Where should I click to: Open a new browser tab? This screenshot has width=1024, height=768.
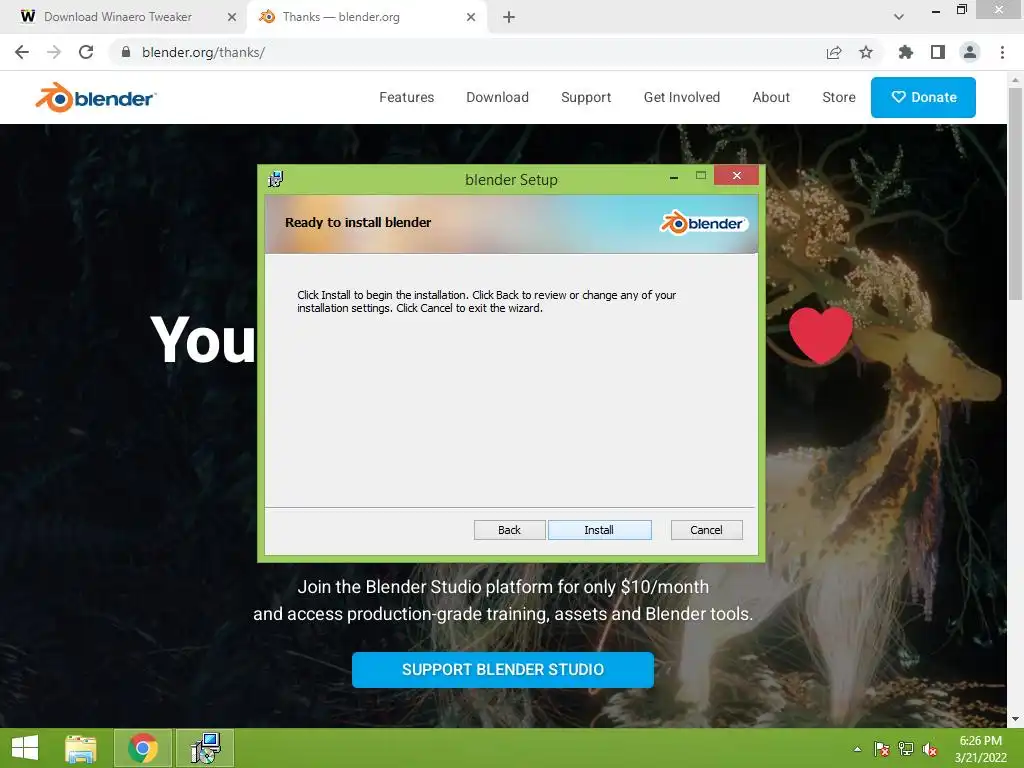pyautogui.click(x=509, y=17)
